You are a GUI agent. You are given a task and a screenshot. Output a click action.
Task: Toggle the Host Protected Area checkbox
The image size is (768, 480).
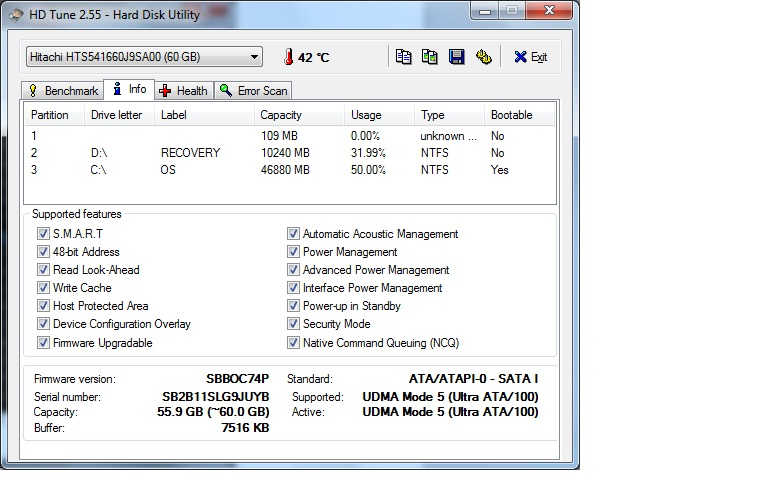click(43, 306)
